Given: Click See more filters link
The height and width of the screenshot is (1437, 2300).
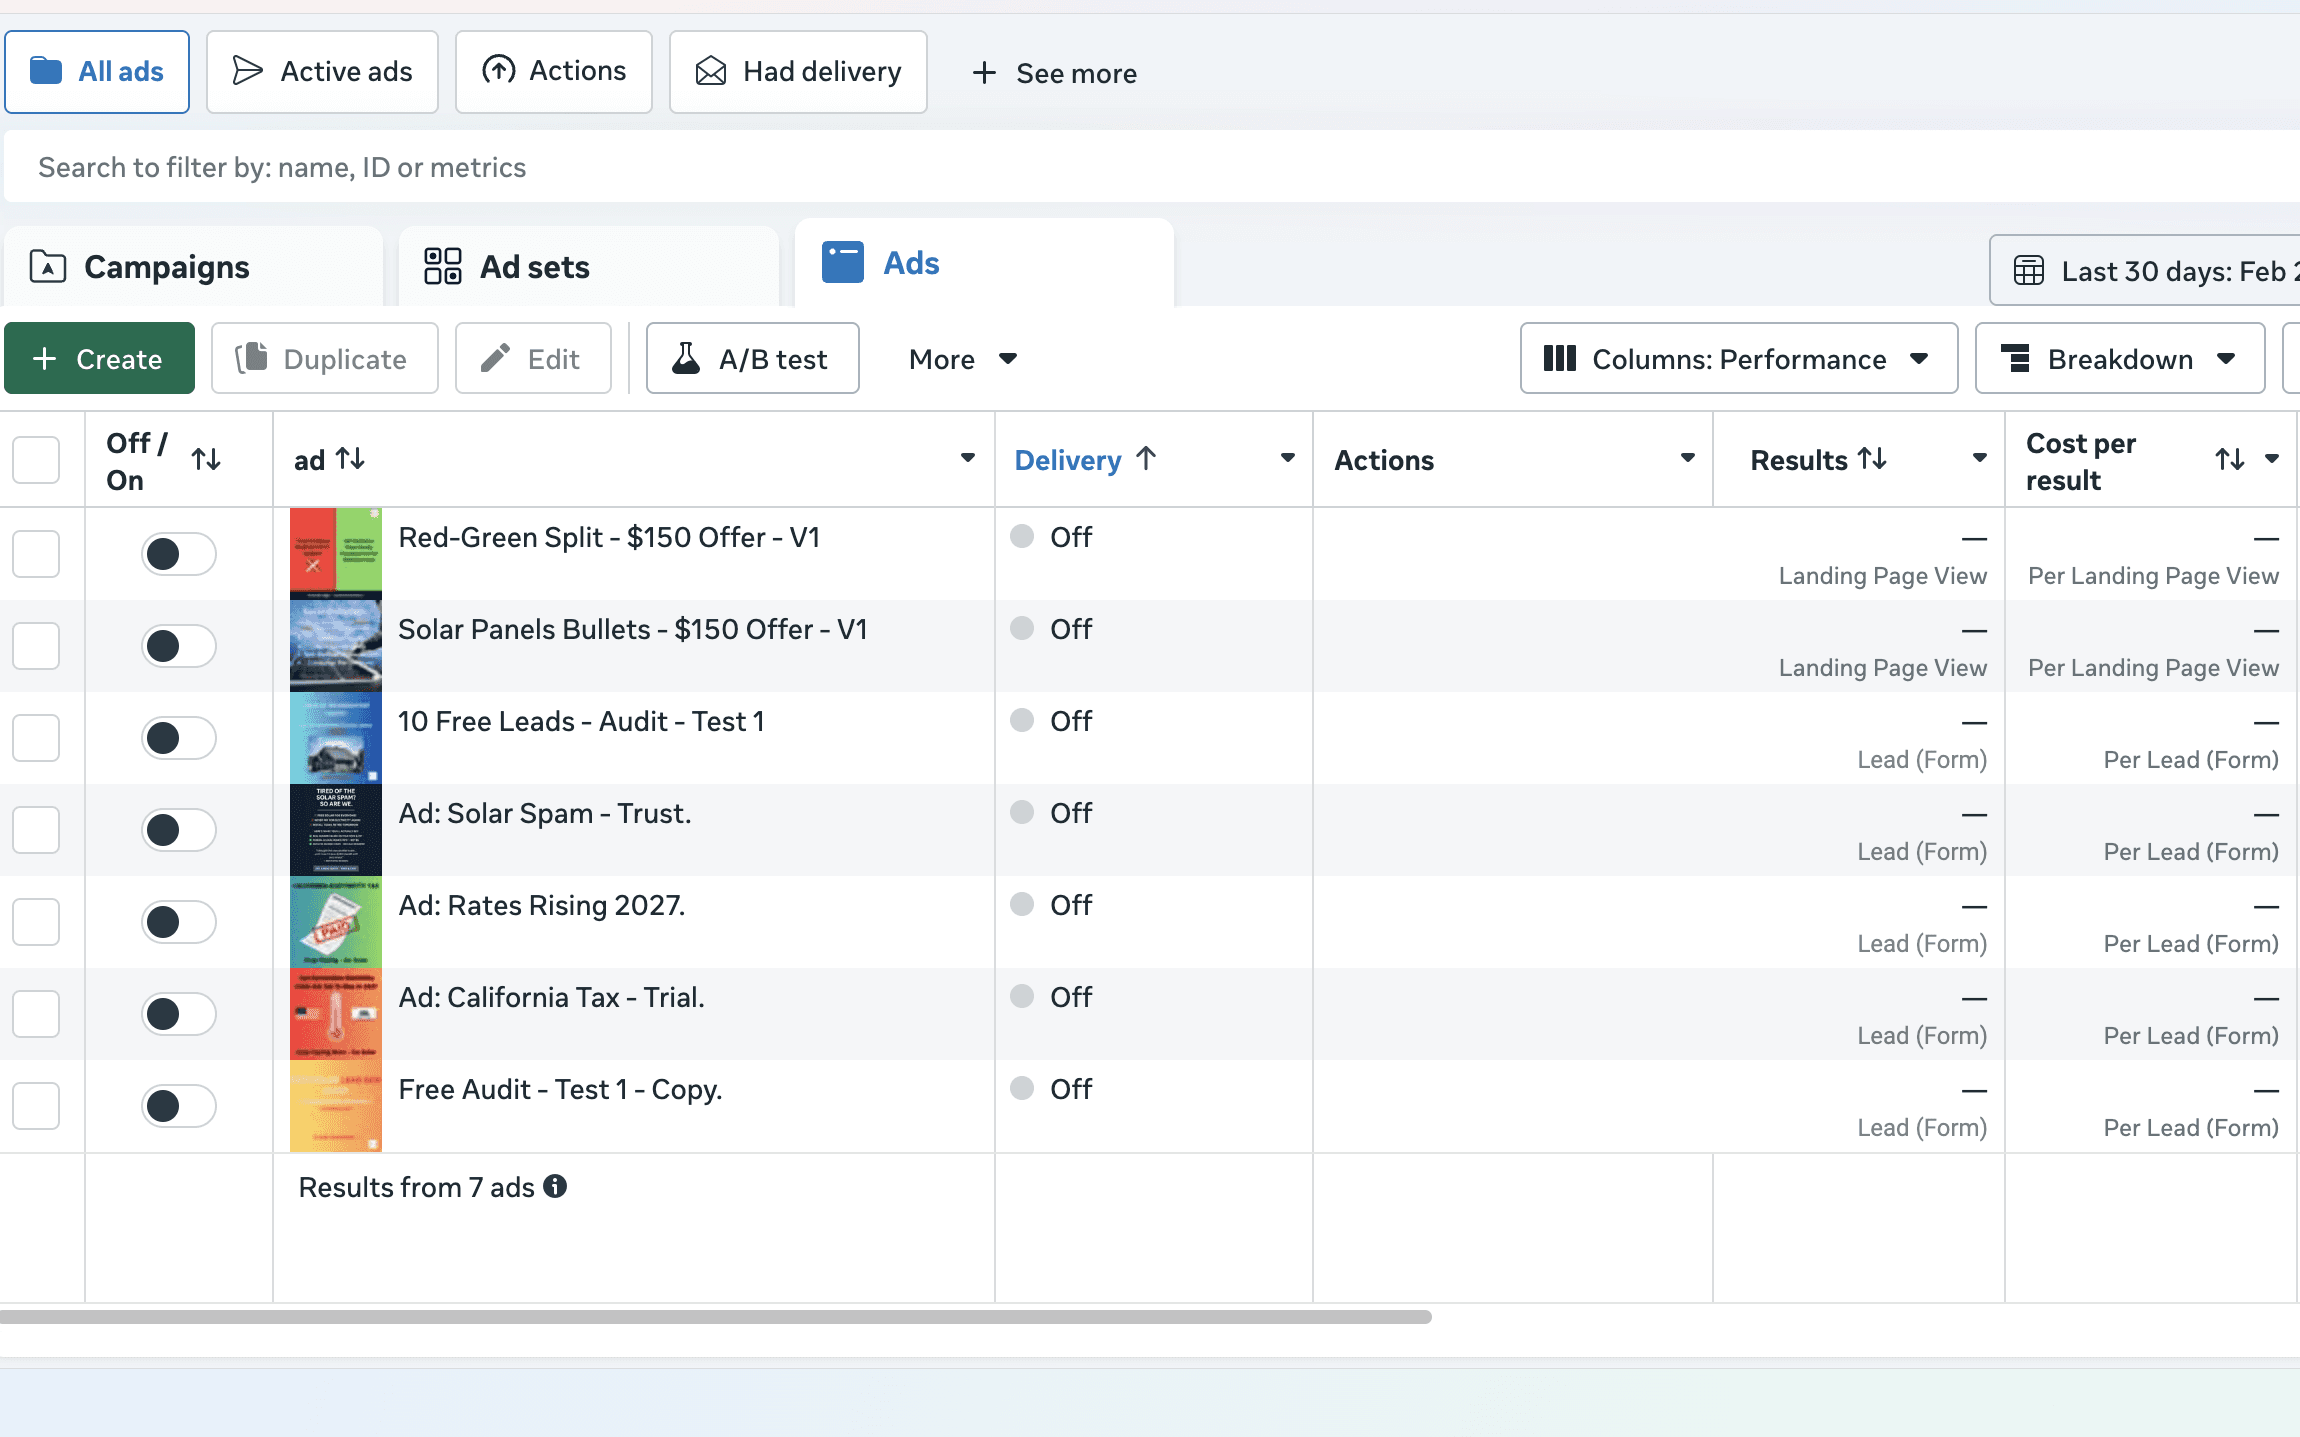Looking at the screenshot, I should (x=1055, y=73).
